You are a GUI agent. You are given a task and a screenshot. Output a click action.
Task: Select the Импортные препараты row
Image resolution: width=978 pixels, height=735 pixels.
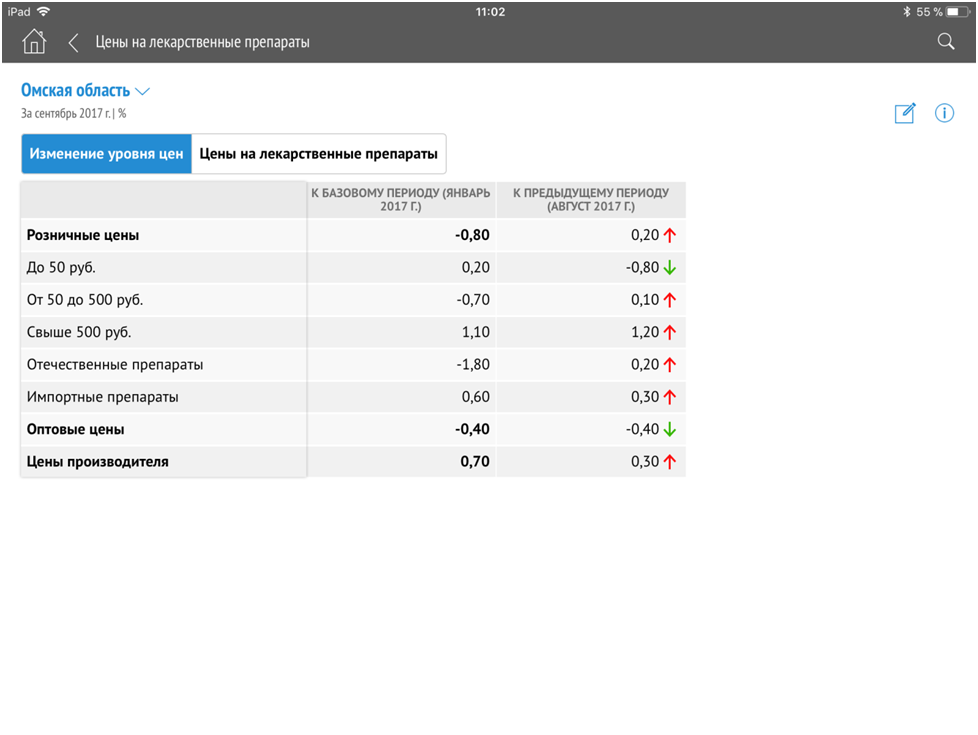tap(105, 397)
